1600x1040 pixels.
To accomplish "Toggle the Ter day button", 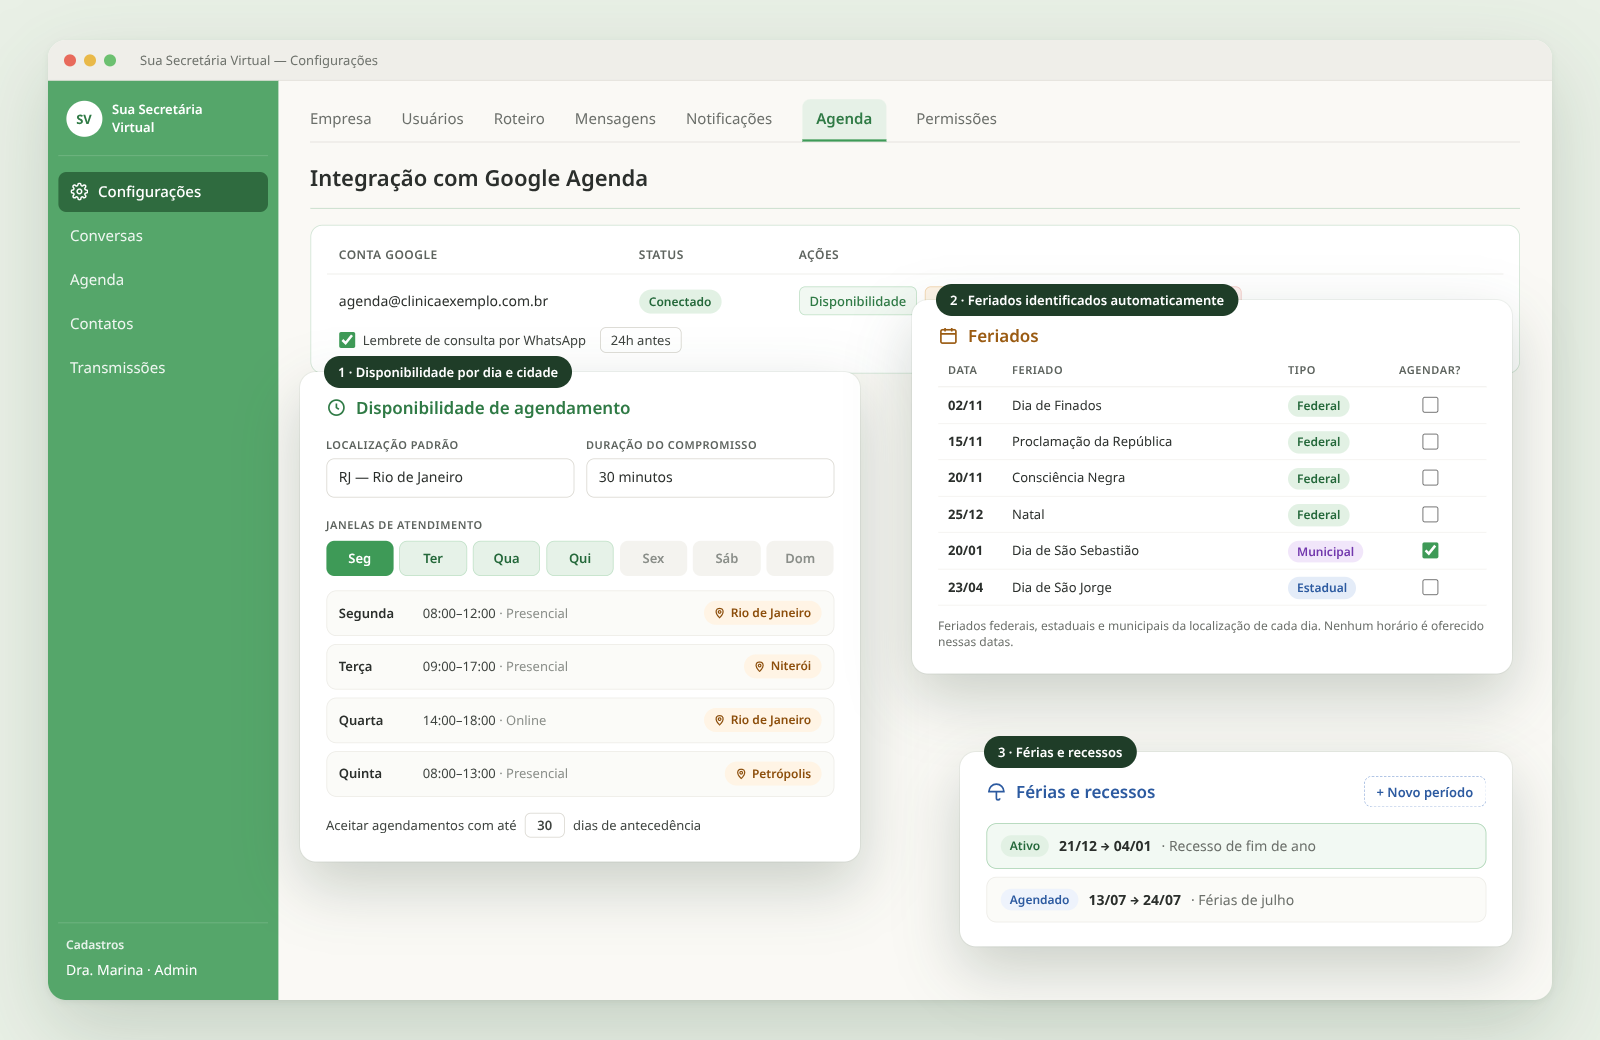I will click(x=433, y=558).
